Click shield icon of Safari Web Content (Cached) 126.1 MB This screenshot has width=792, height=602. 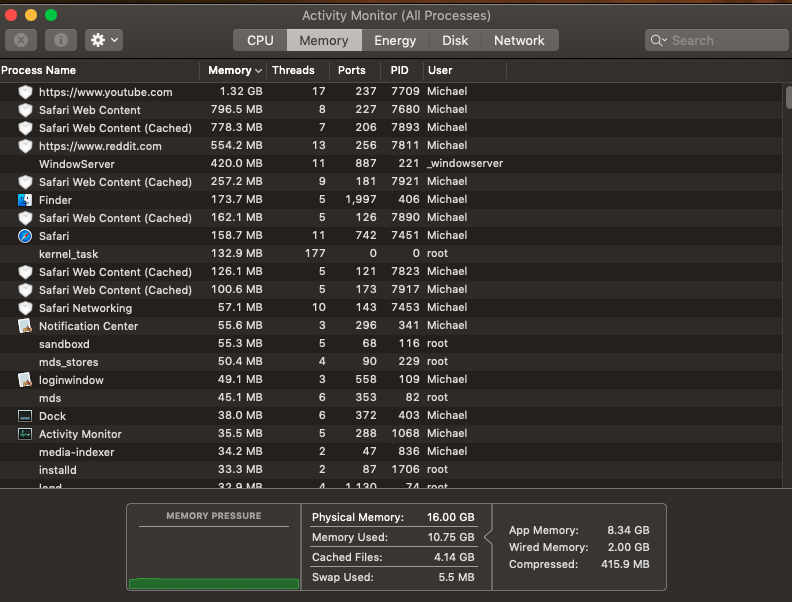(x=25, y=272)
